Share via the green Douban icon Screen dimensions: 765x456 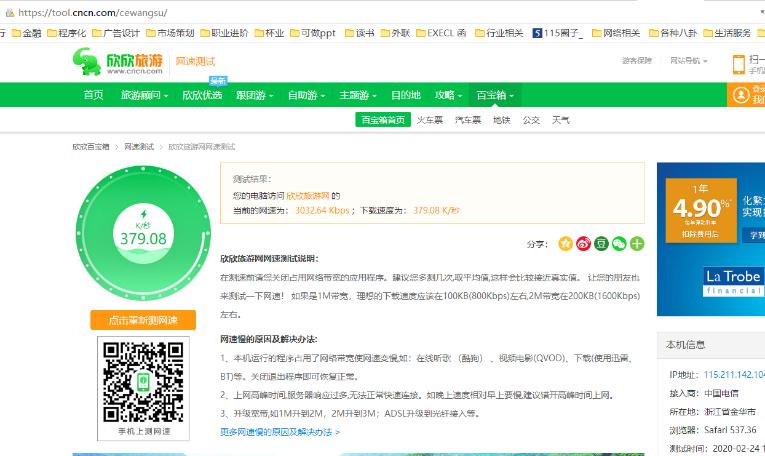click(601, 243)
